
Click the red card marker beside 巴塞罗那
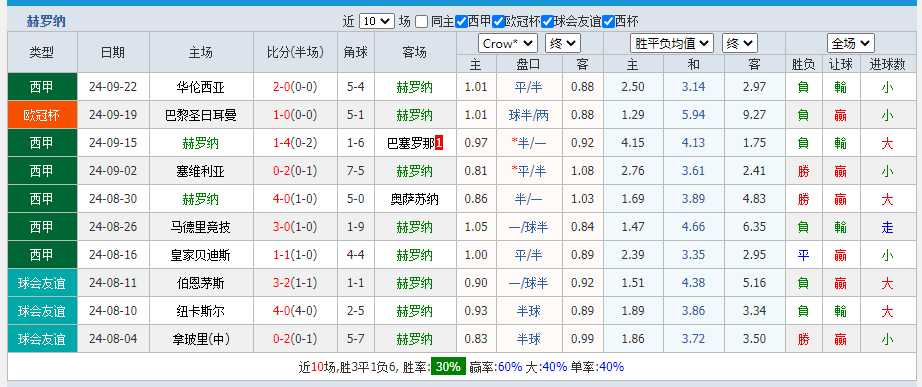click(439, 143)
